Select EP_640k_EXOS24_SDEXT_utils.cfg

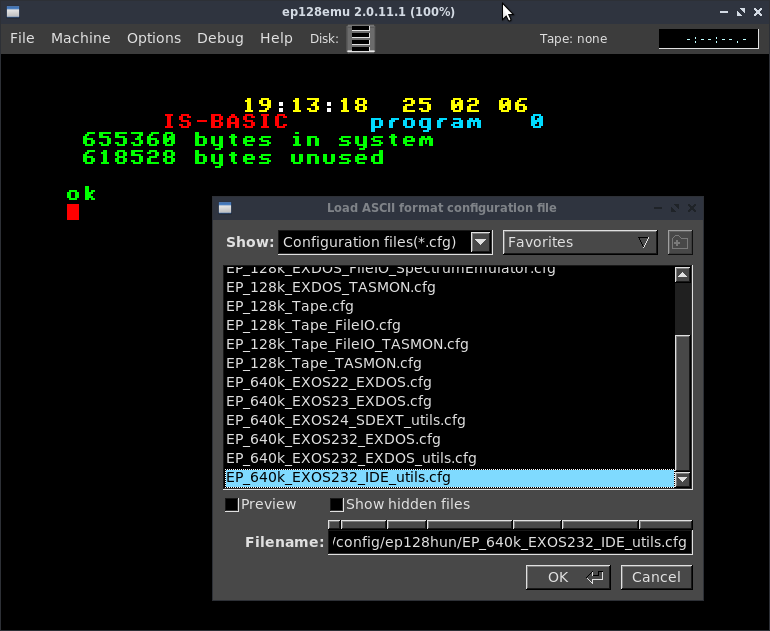[449, 420]
